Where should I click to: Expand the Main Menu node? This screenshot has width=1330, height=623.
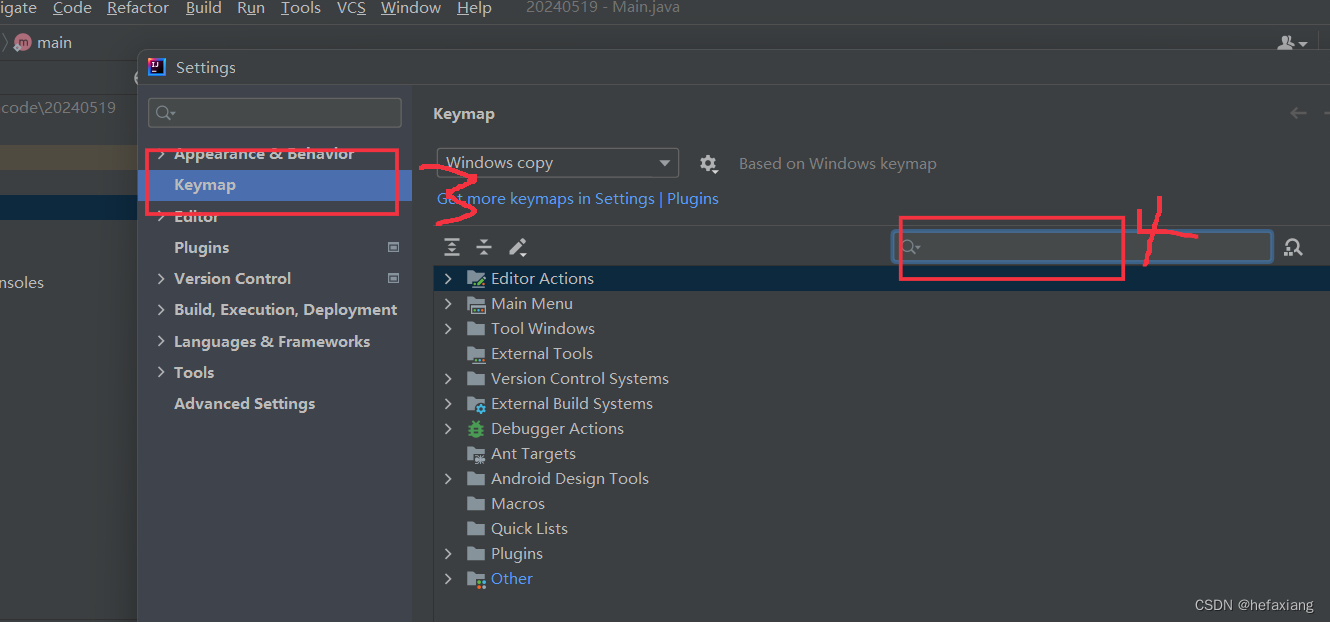coord(448,304)
